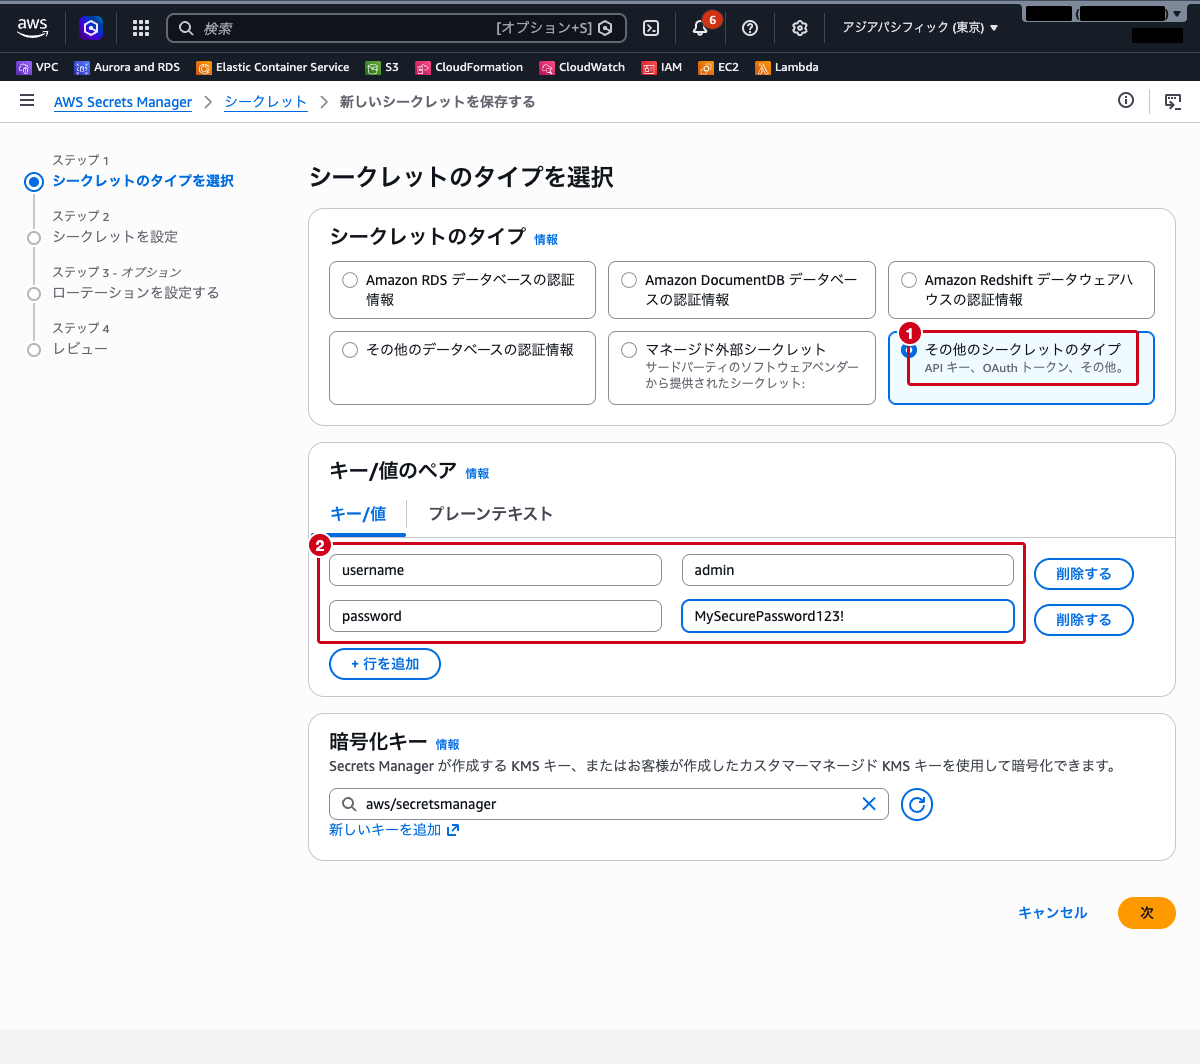Open the IAM bookmark shortcut
Image resolution: width=1200 pixels, height=1064 pixels.
point(662,67)
